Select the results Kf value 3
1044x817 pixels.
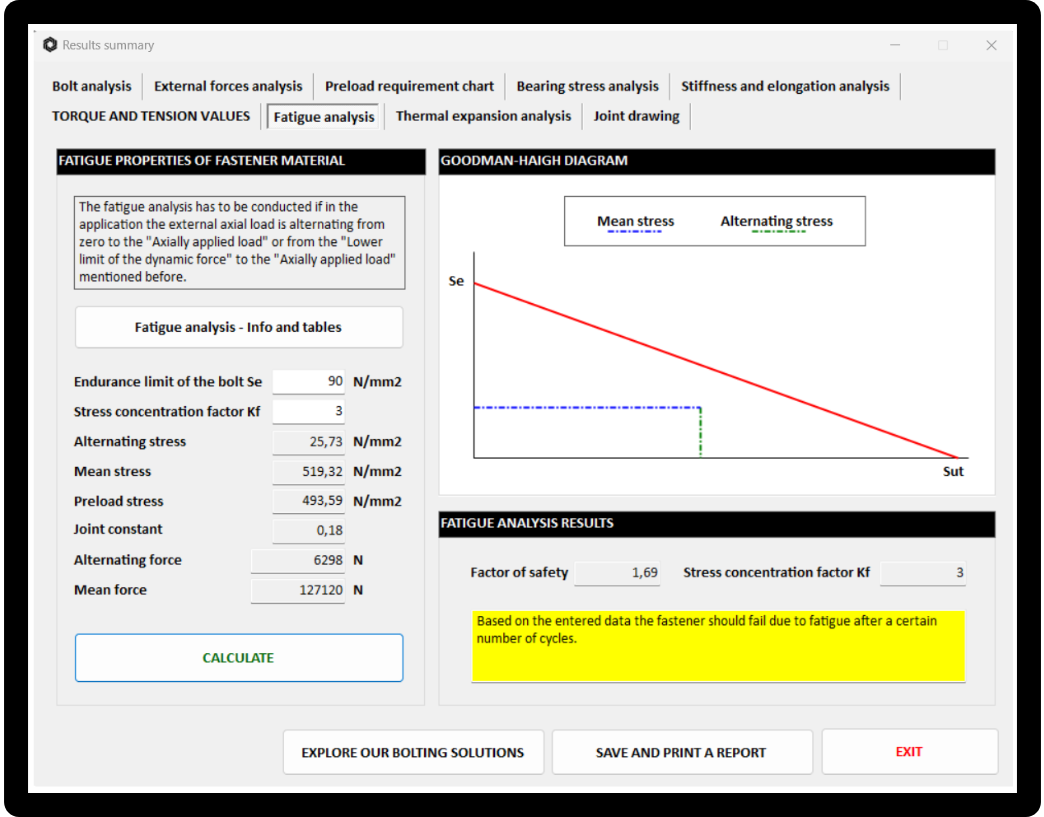[923, 573]
